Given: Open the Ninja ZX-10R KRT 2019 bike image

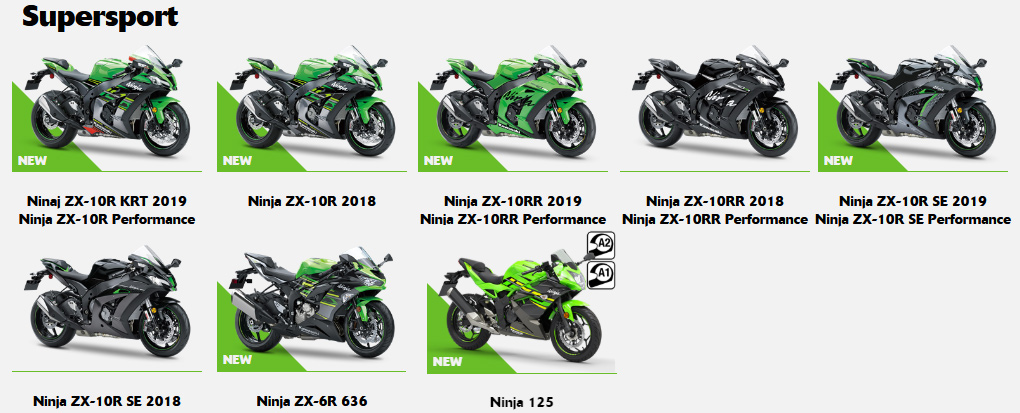Looking at the screenshot, I should click(107, 108).
